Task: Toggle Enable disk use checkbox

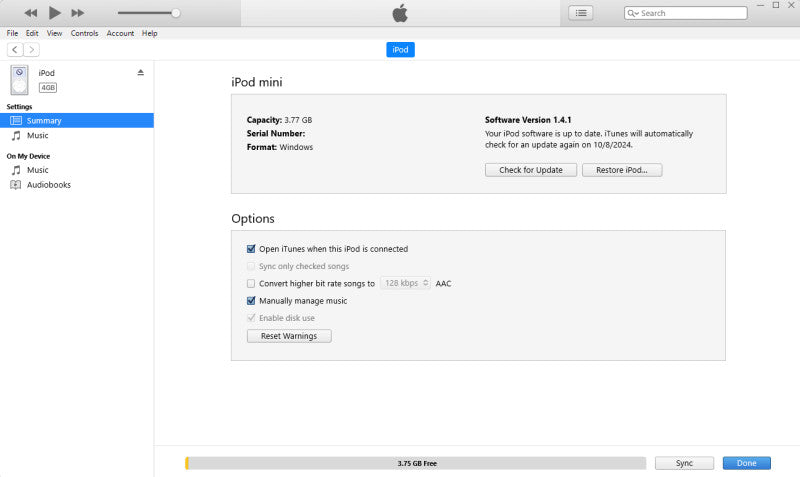Action: coord(251,318)
